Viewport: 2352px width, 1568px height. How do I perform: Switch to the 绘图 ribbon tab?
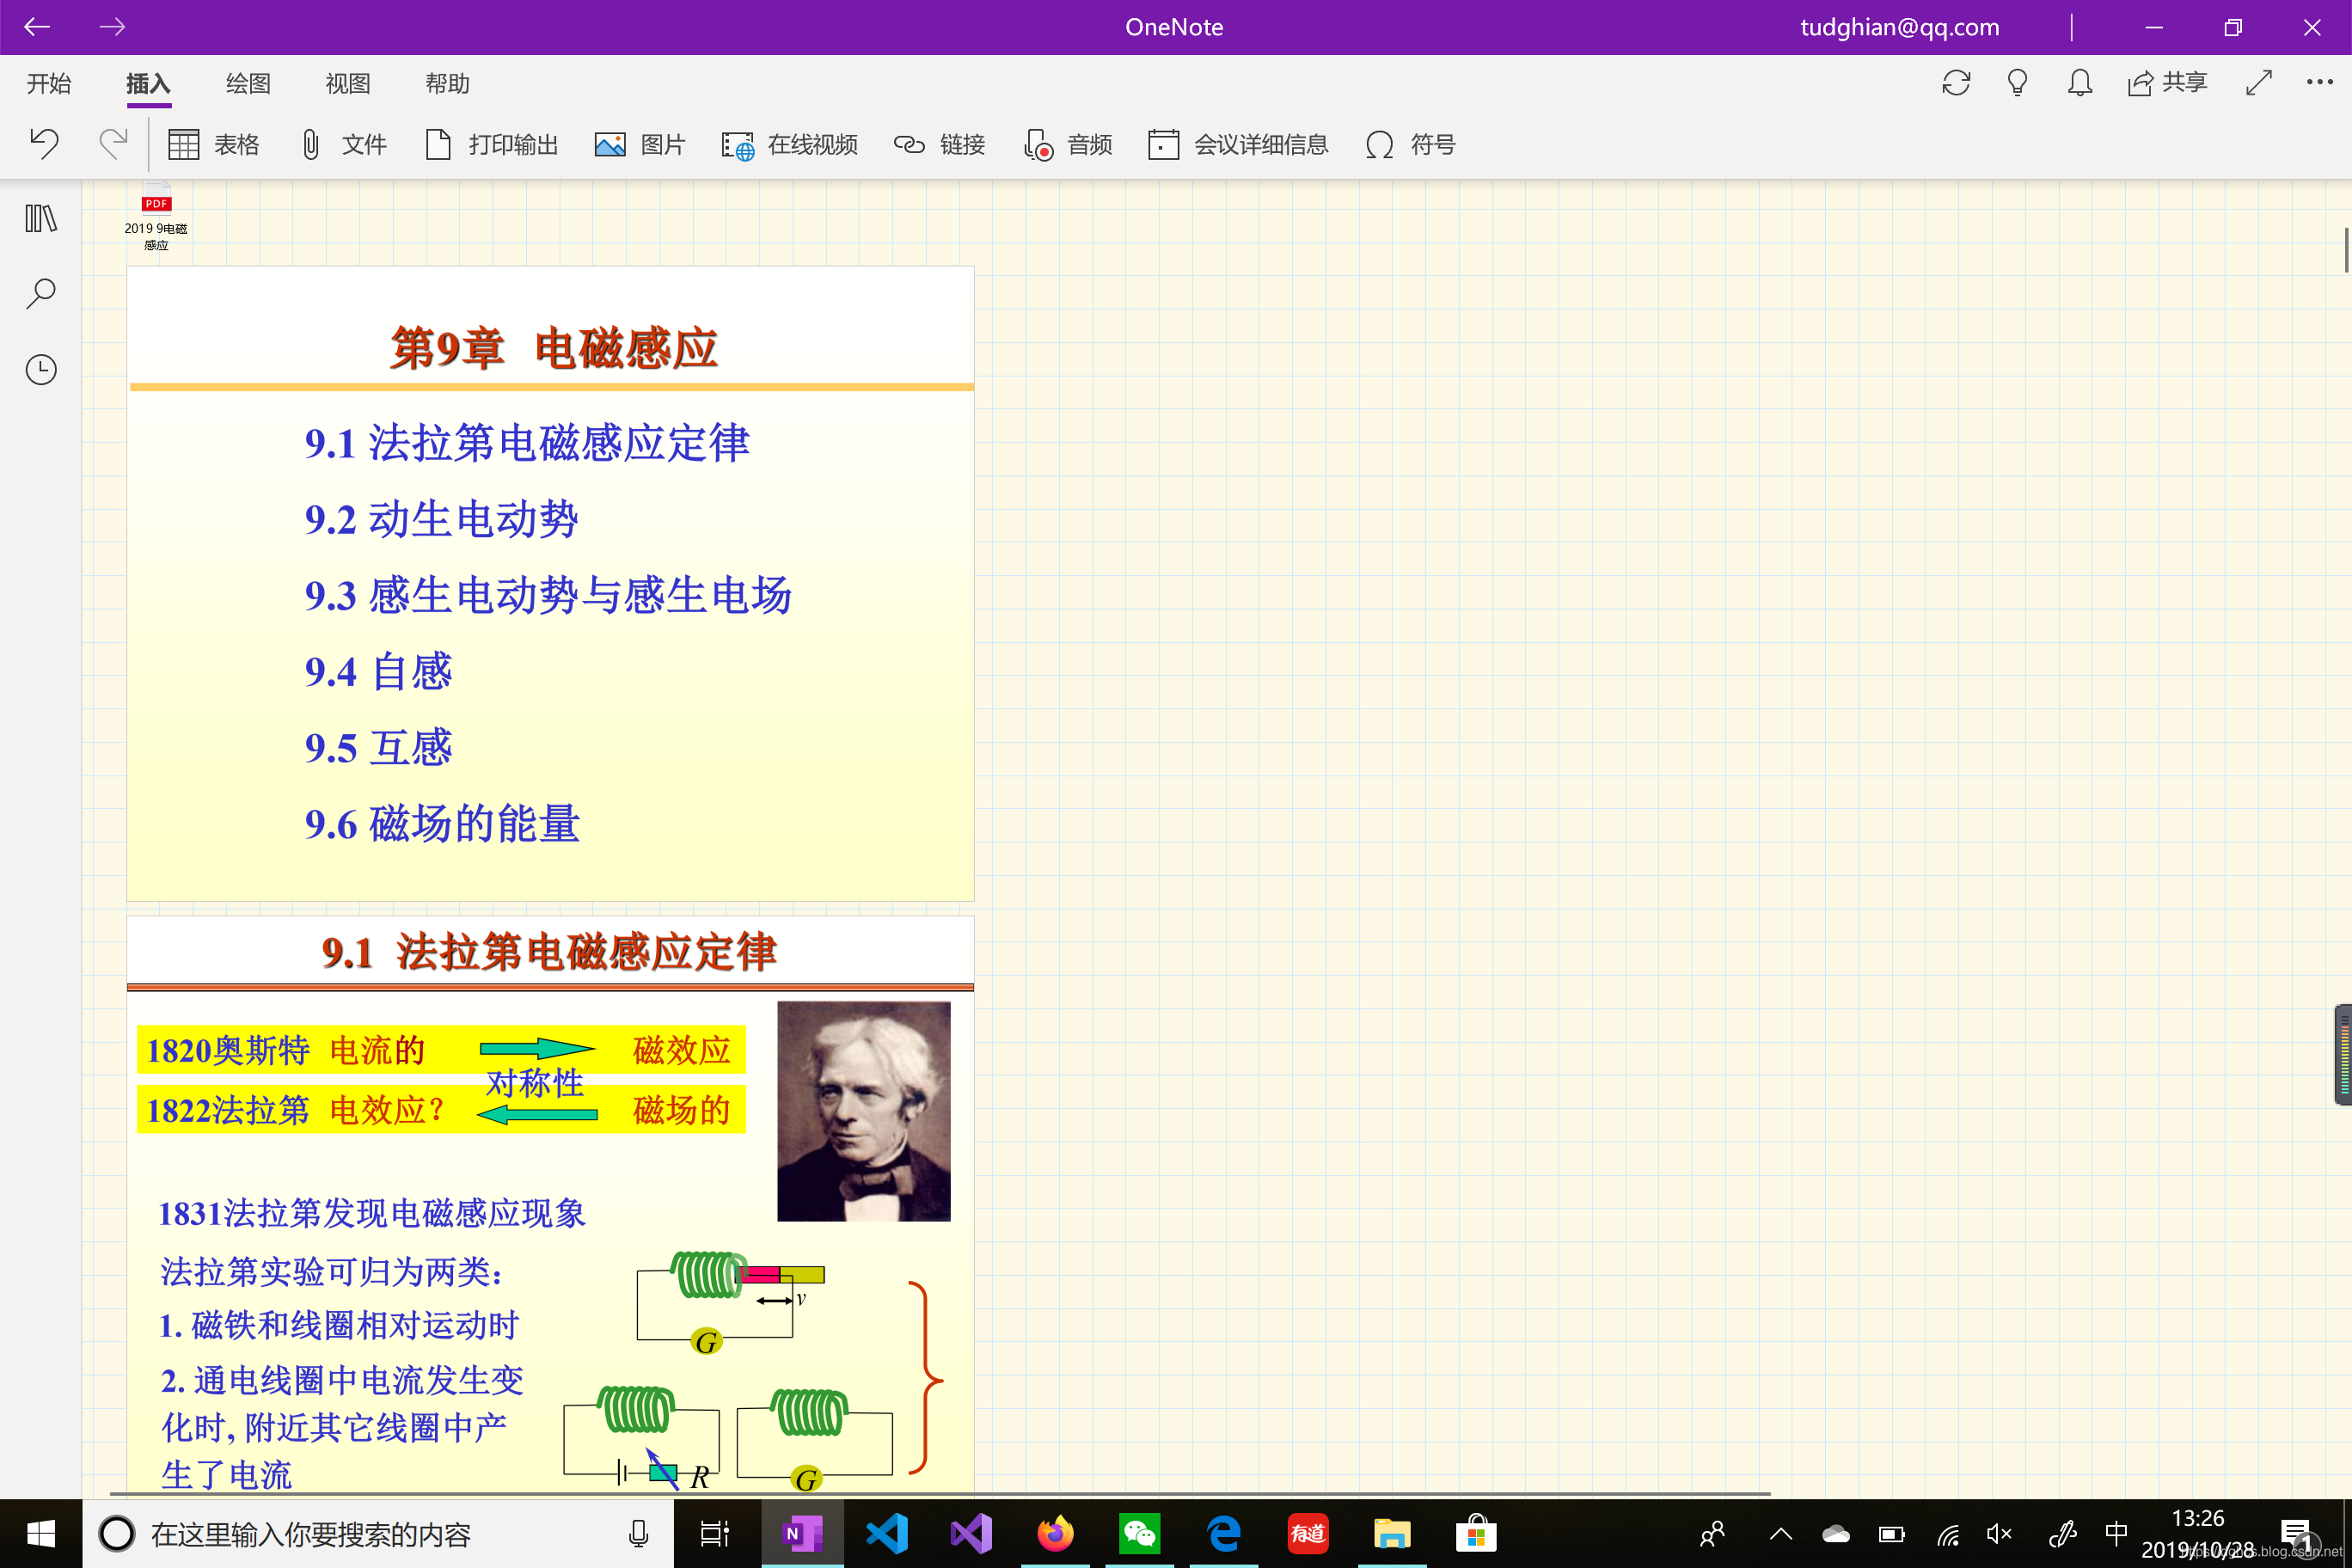click(247, 84)
